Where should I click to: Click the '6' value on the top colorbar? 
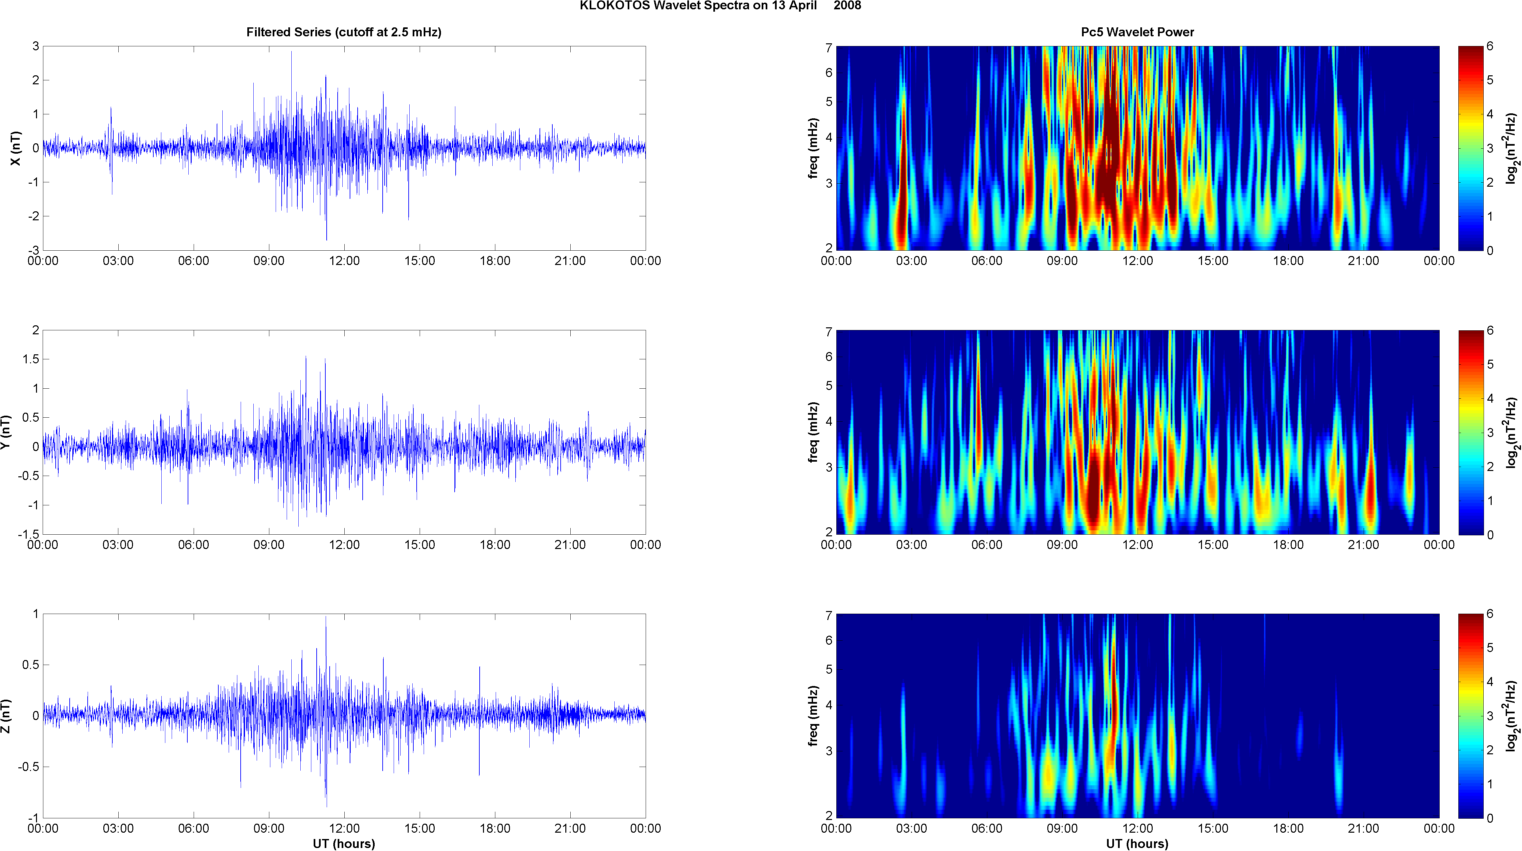(x=1490, y=47)
